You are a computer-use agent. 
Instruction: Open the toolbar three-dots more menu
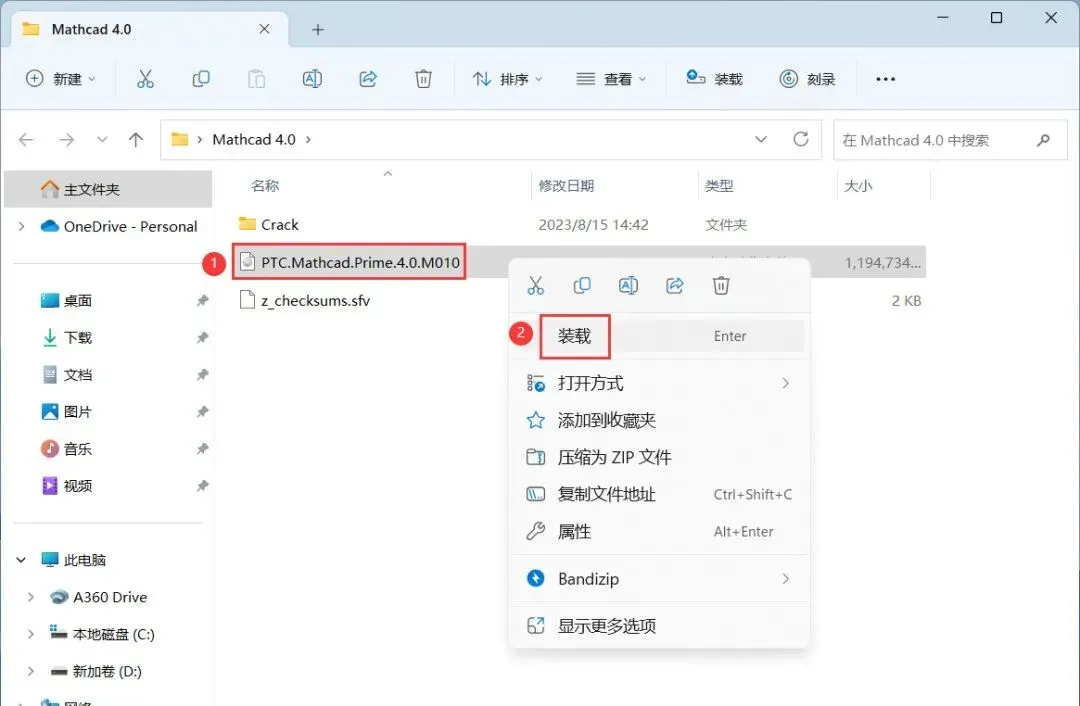[x=885, y=79]
